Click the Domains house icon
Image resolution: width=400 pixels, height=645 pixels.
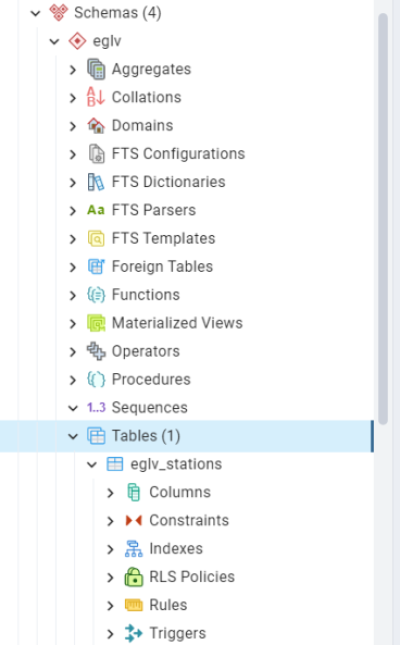(96, 125)
